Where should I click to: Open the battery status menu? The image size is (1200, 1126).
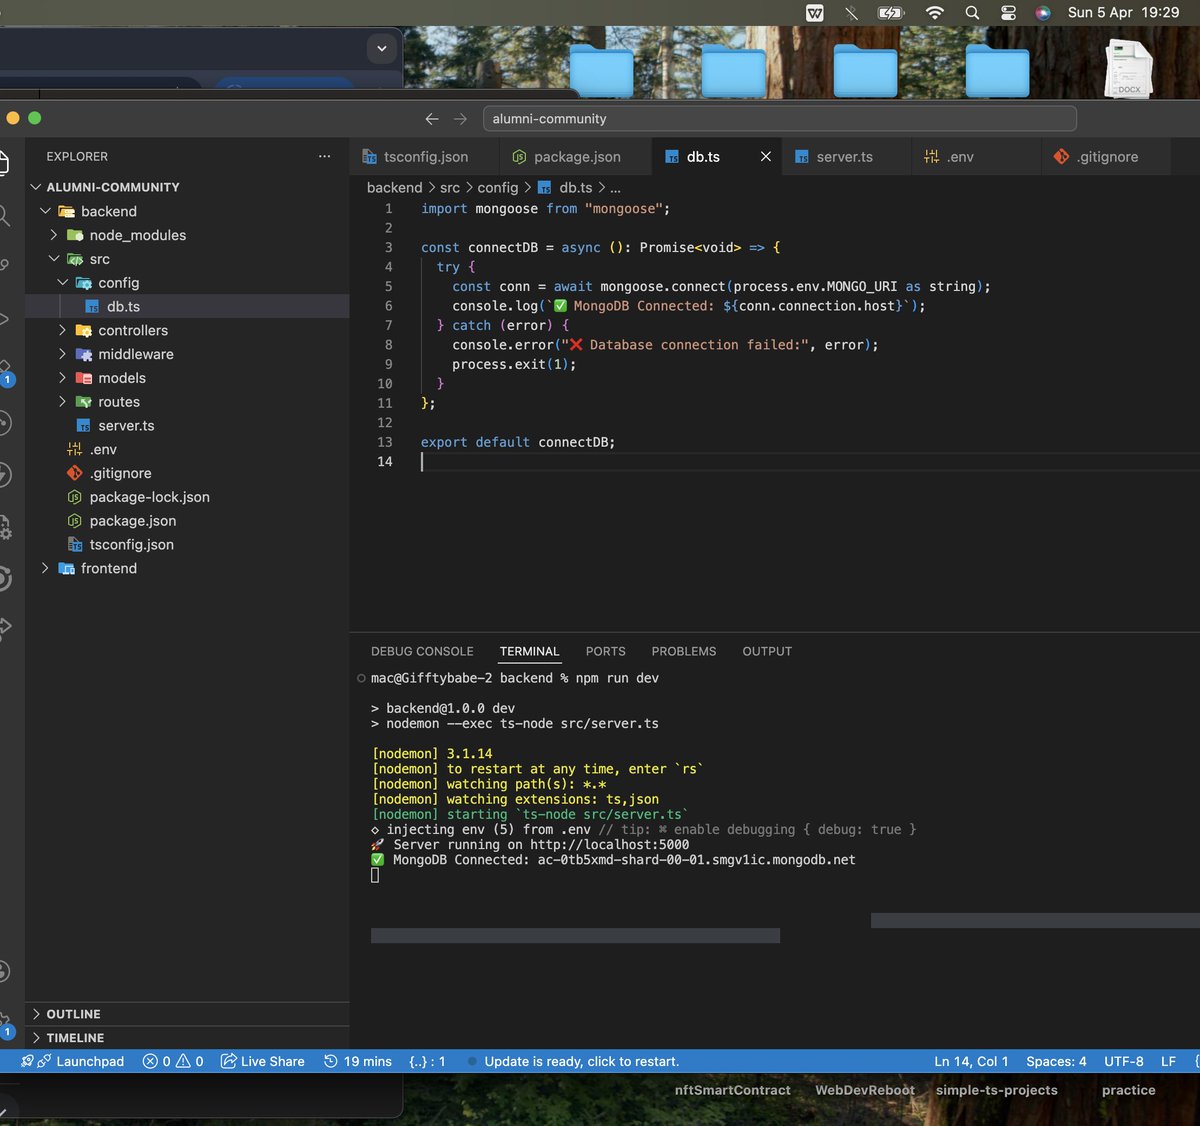point(890,13)
